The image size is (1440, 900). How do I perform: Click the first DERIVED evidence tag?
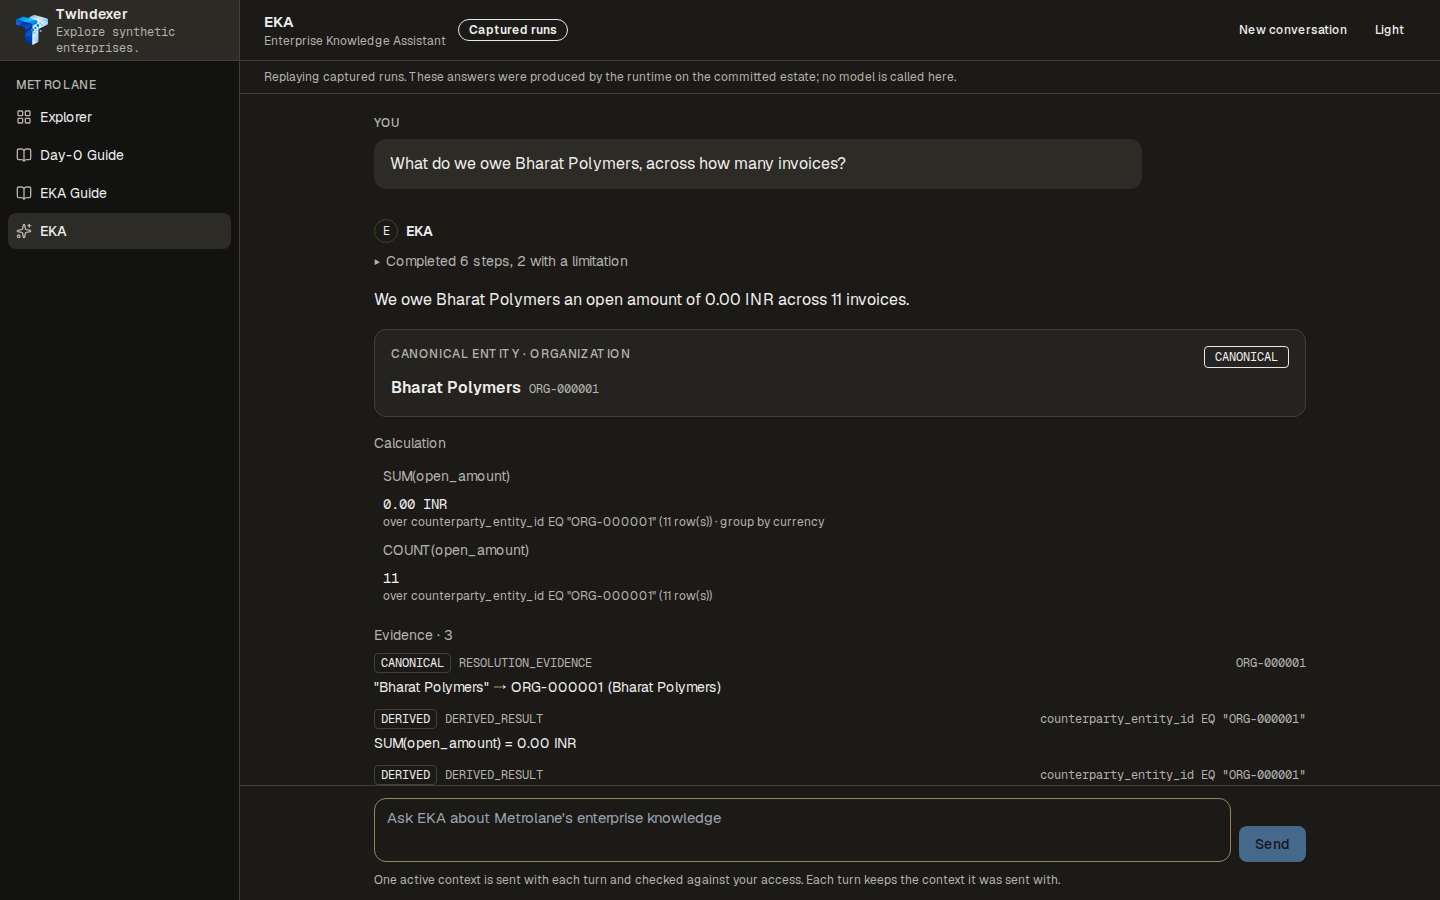click(x=405, y=719)
